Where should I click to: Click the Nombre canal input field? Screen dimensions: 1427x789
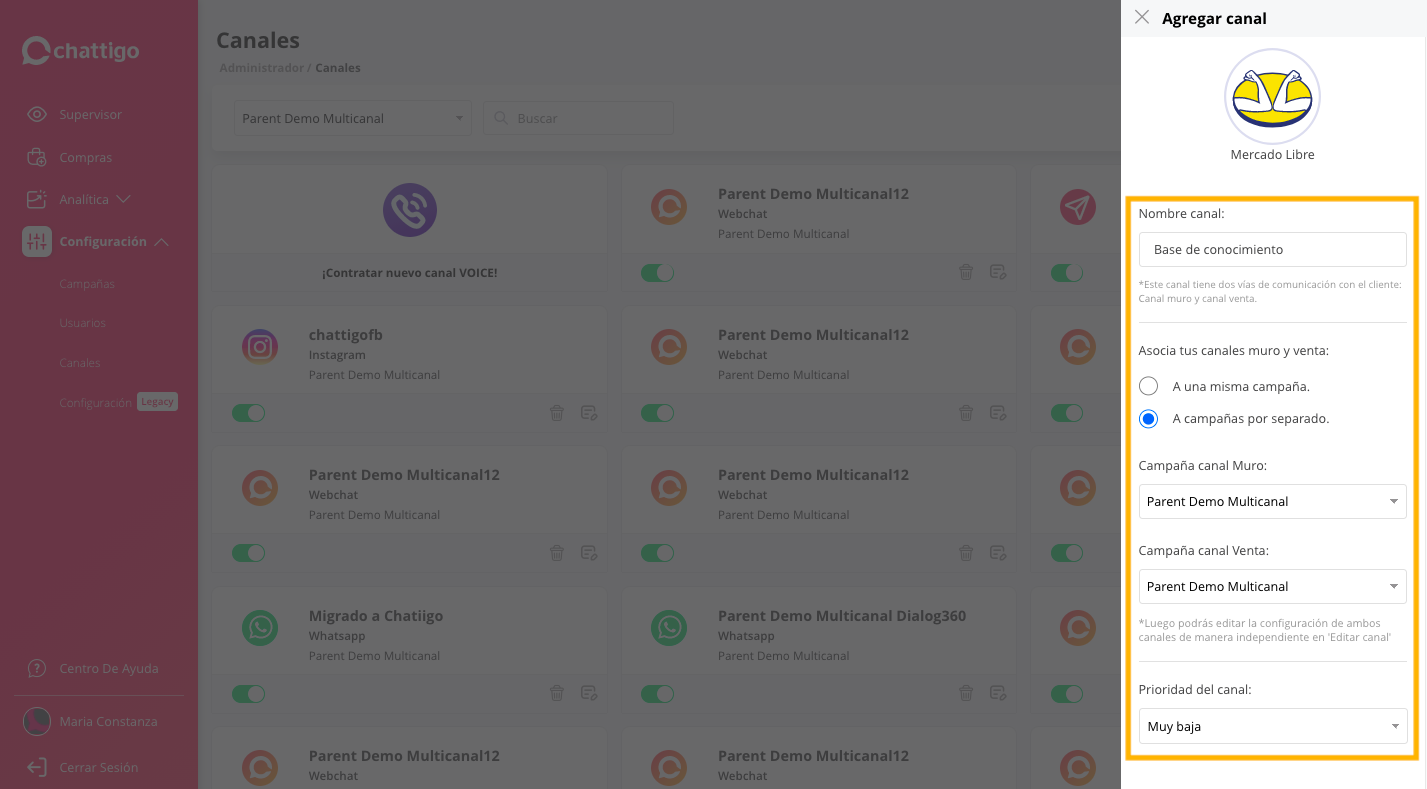[1272, 249]
